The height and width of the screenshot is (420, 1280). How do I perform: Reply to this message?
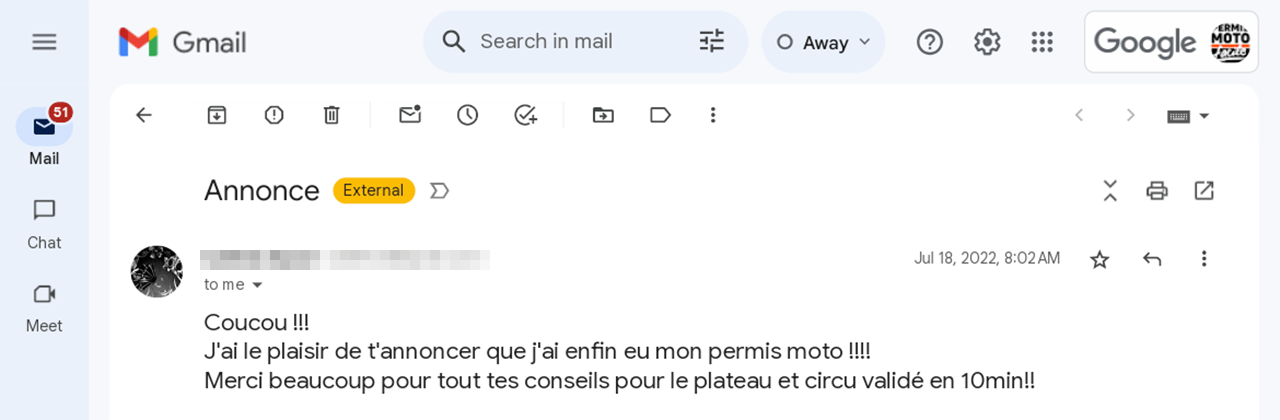tap(1152, 259)
